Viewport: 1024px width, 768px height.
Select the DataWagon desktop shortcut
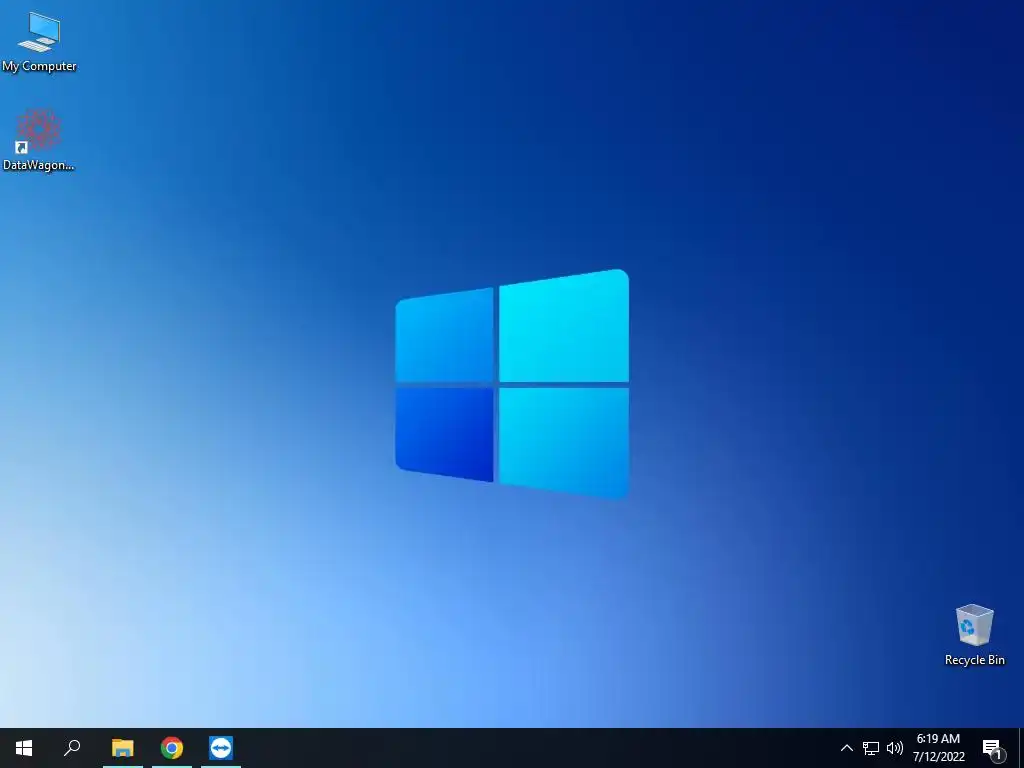pyautogui.click(x=39, y=140)
